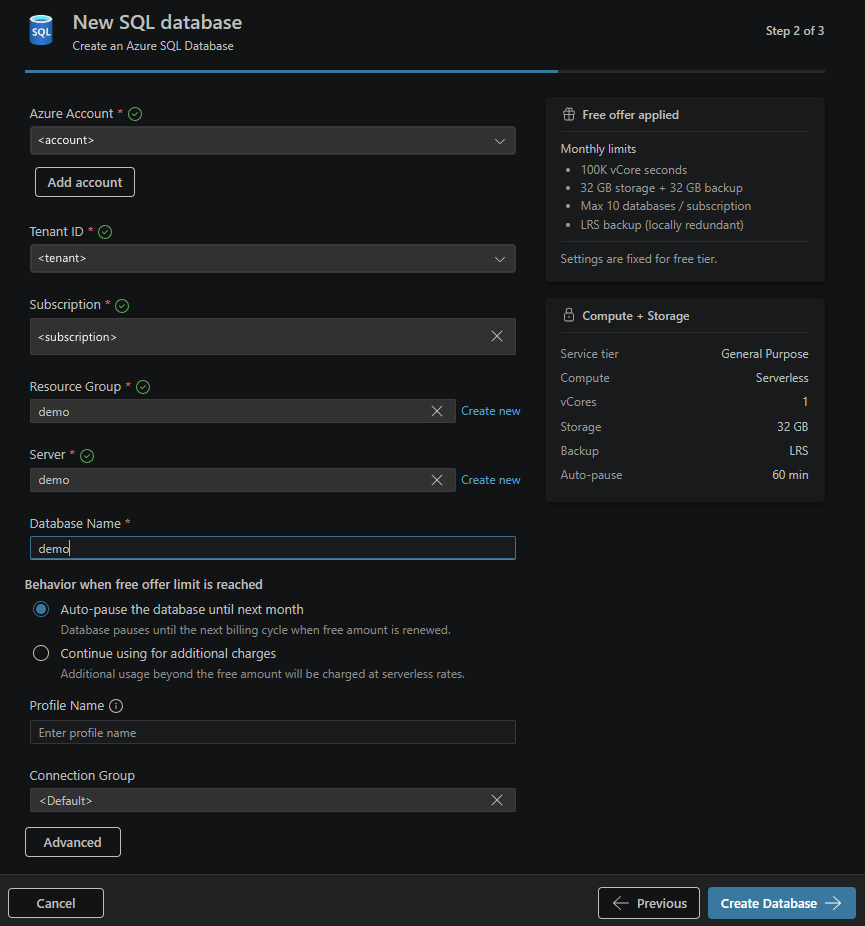Open the Tenant ID dropdown
The image size is (865, 926).
(x=273, y=259)
